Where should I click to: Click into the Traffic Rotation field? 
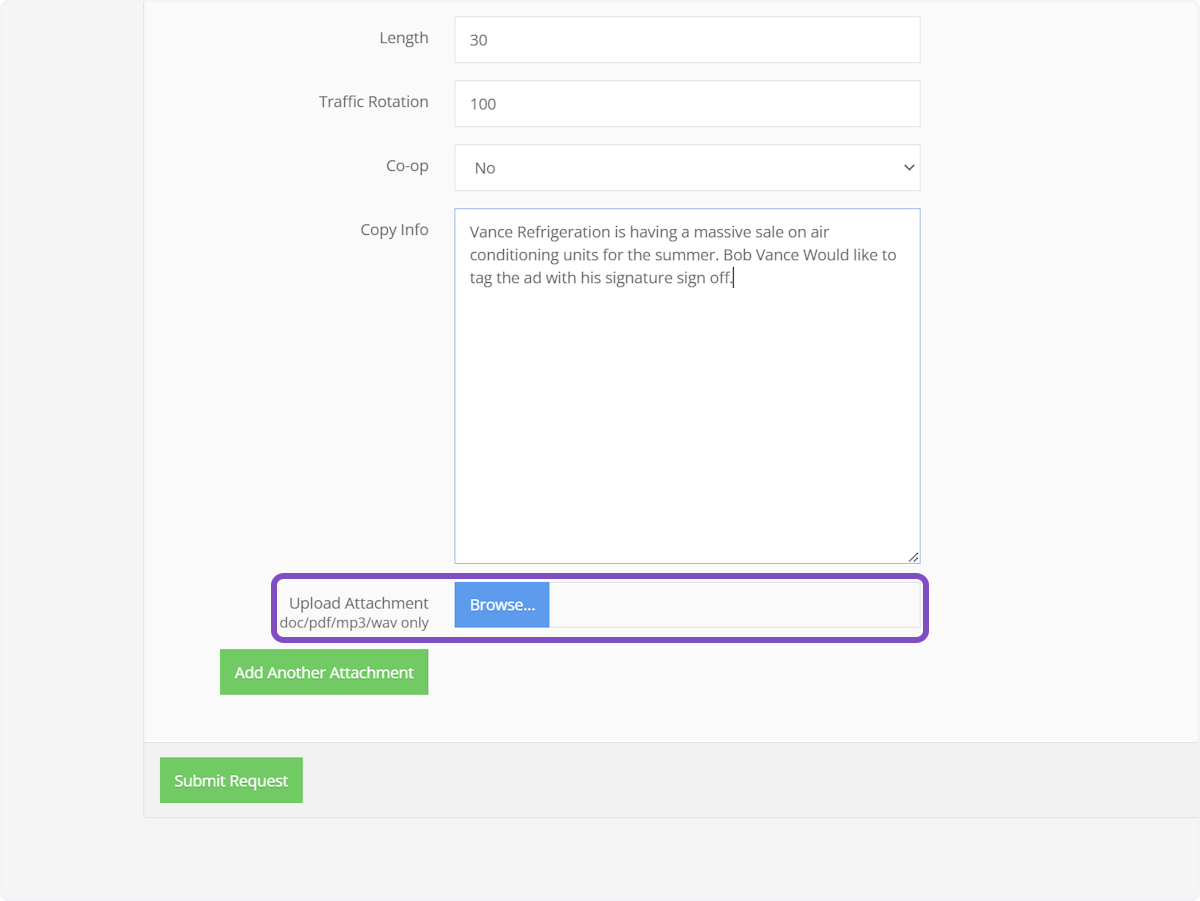(x=687, y=104)
